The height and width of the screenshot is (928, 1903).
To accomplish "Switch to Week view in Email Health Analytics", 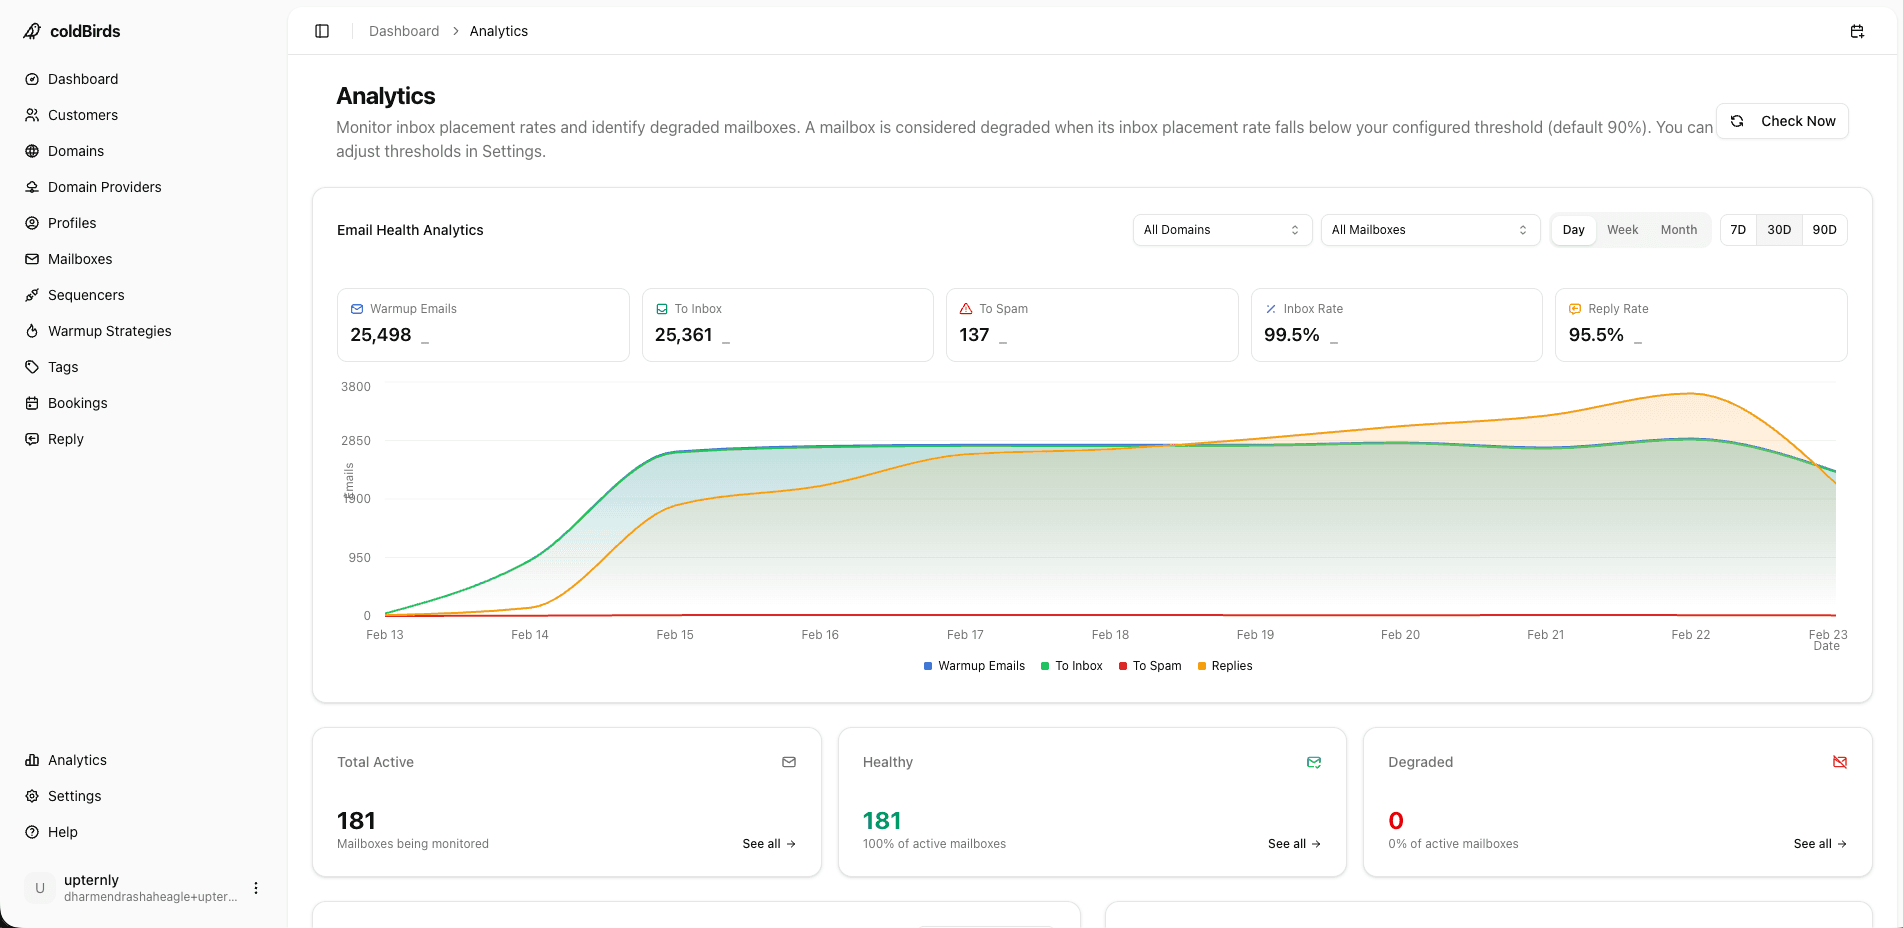I will (x=1622, y=229).
